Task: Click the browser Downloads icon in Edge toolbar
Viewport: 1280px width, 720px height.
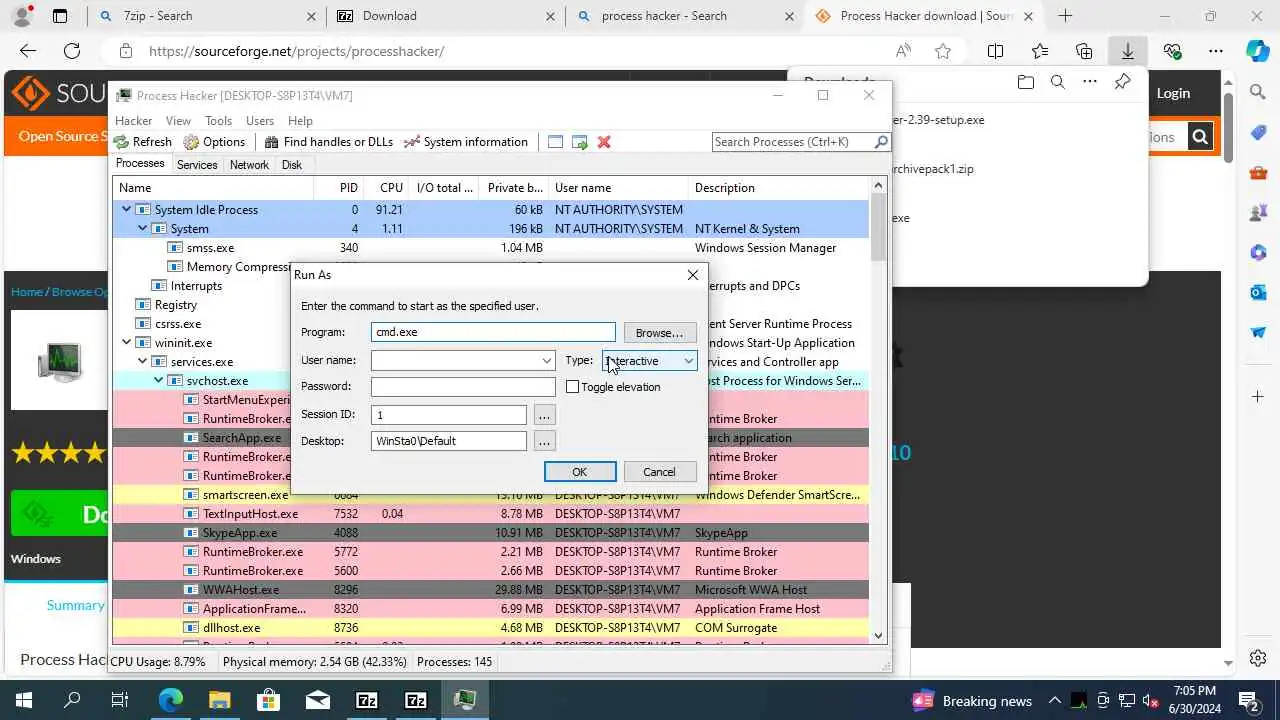Action: pyautogui.click(x=1127, y=51)
